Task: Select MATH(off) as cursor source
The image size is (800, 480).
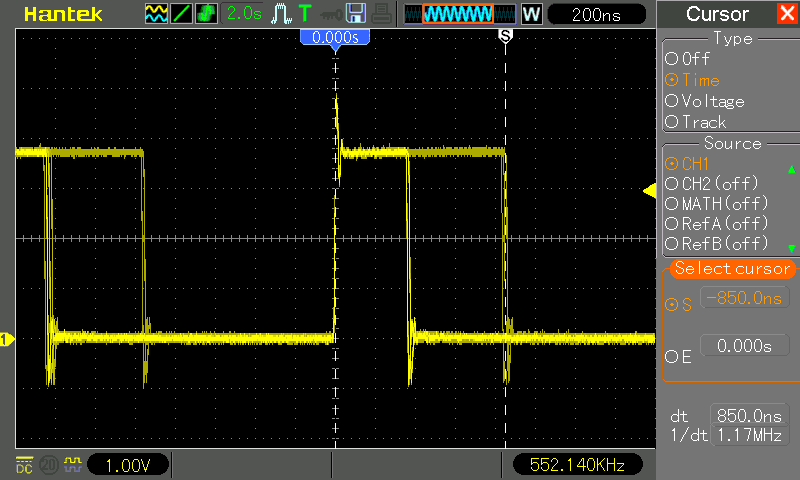Action: (716, 204)
